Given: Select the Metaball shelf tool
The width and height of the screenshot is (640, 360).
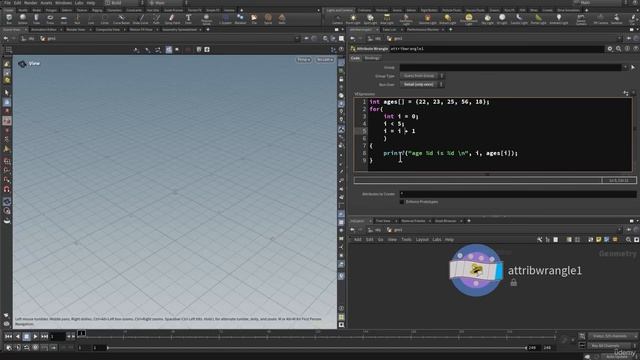Looking at the screenshot, I should point(240,19).
